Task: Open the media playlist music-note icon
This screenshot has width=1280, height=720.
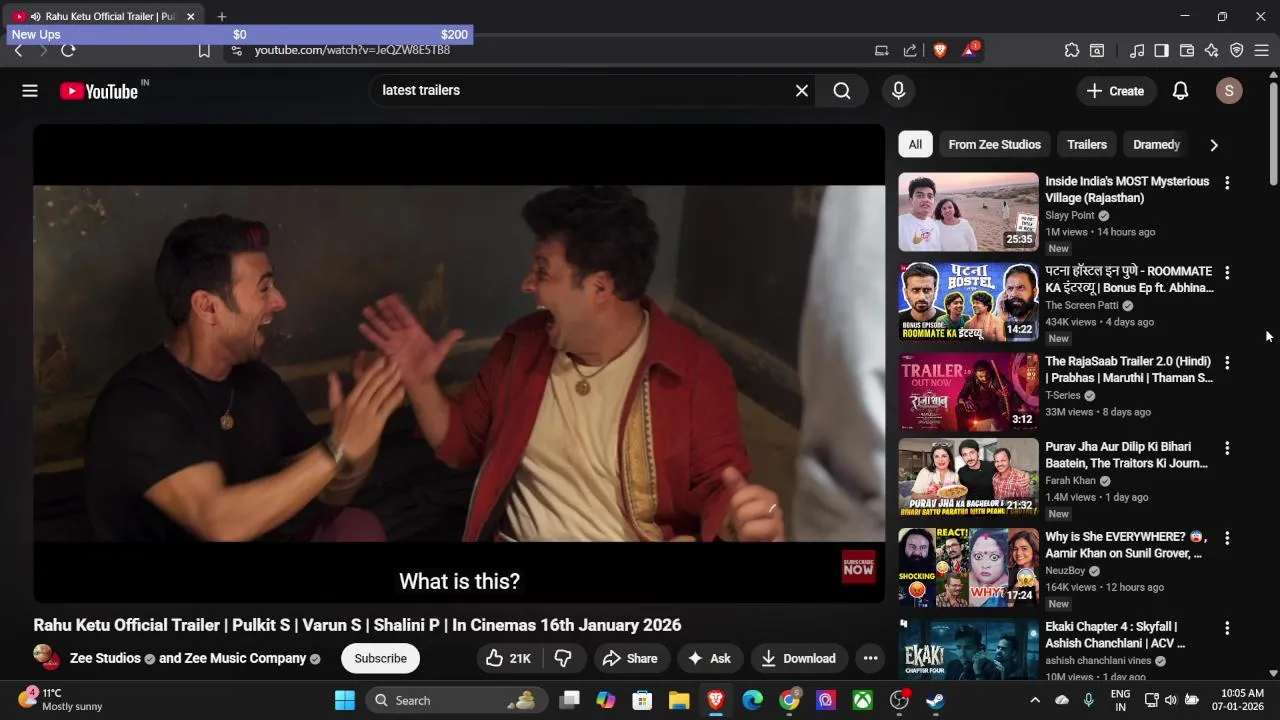Action: [1137, 50]
